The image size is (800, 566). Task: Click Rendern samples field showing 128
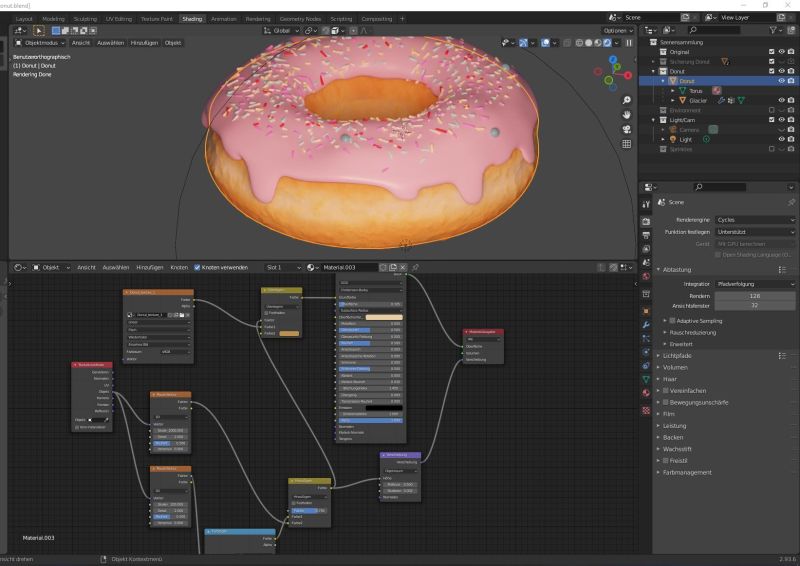pos(755,296)
